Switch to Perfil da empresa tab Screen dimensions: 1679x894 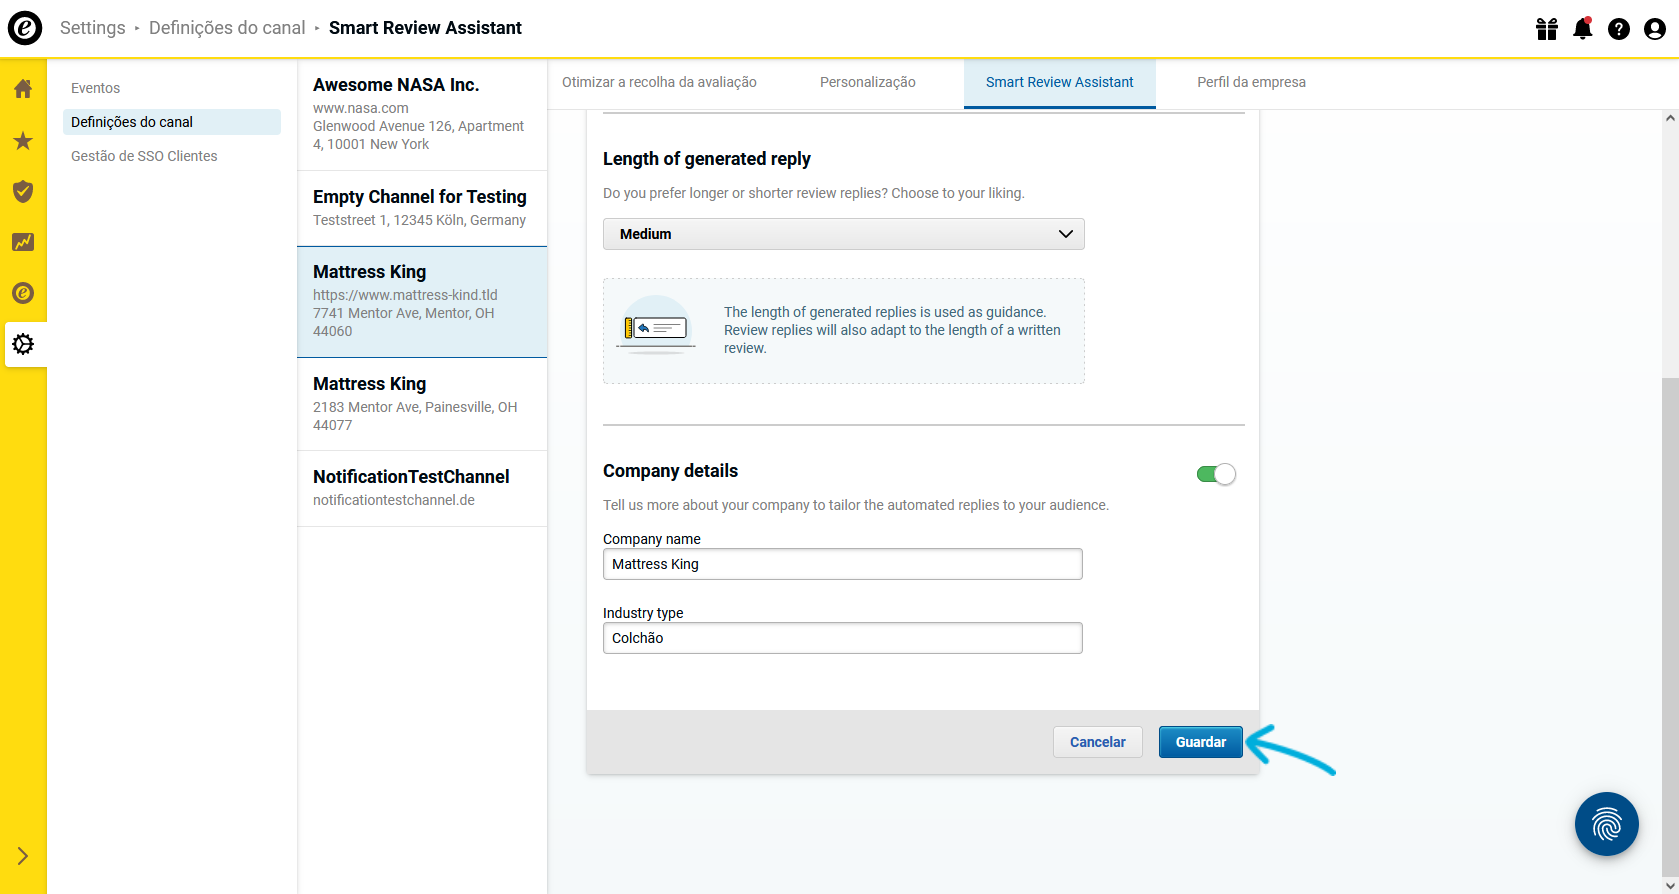point(1251,82)
